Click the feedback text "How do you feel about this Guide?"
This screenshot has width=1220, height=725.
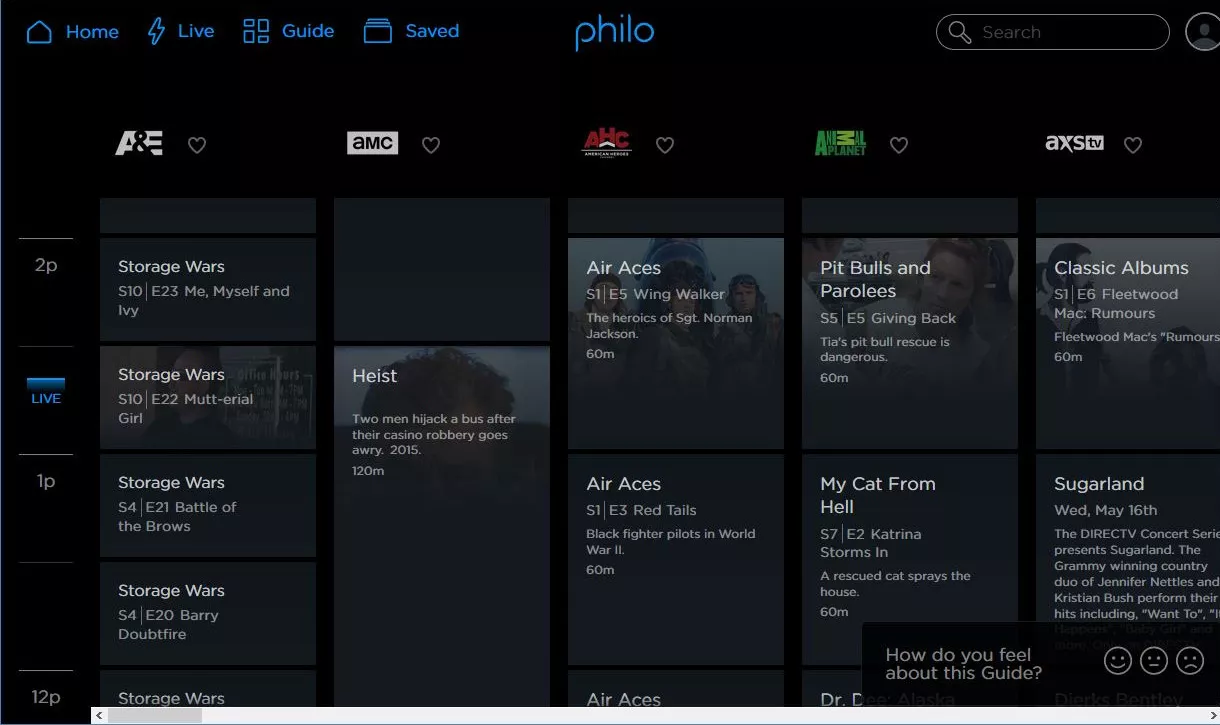[x=963, y=663]
